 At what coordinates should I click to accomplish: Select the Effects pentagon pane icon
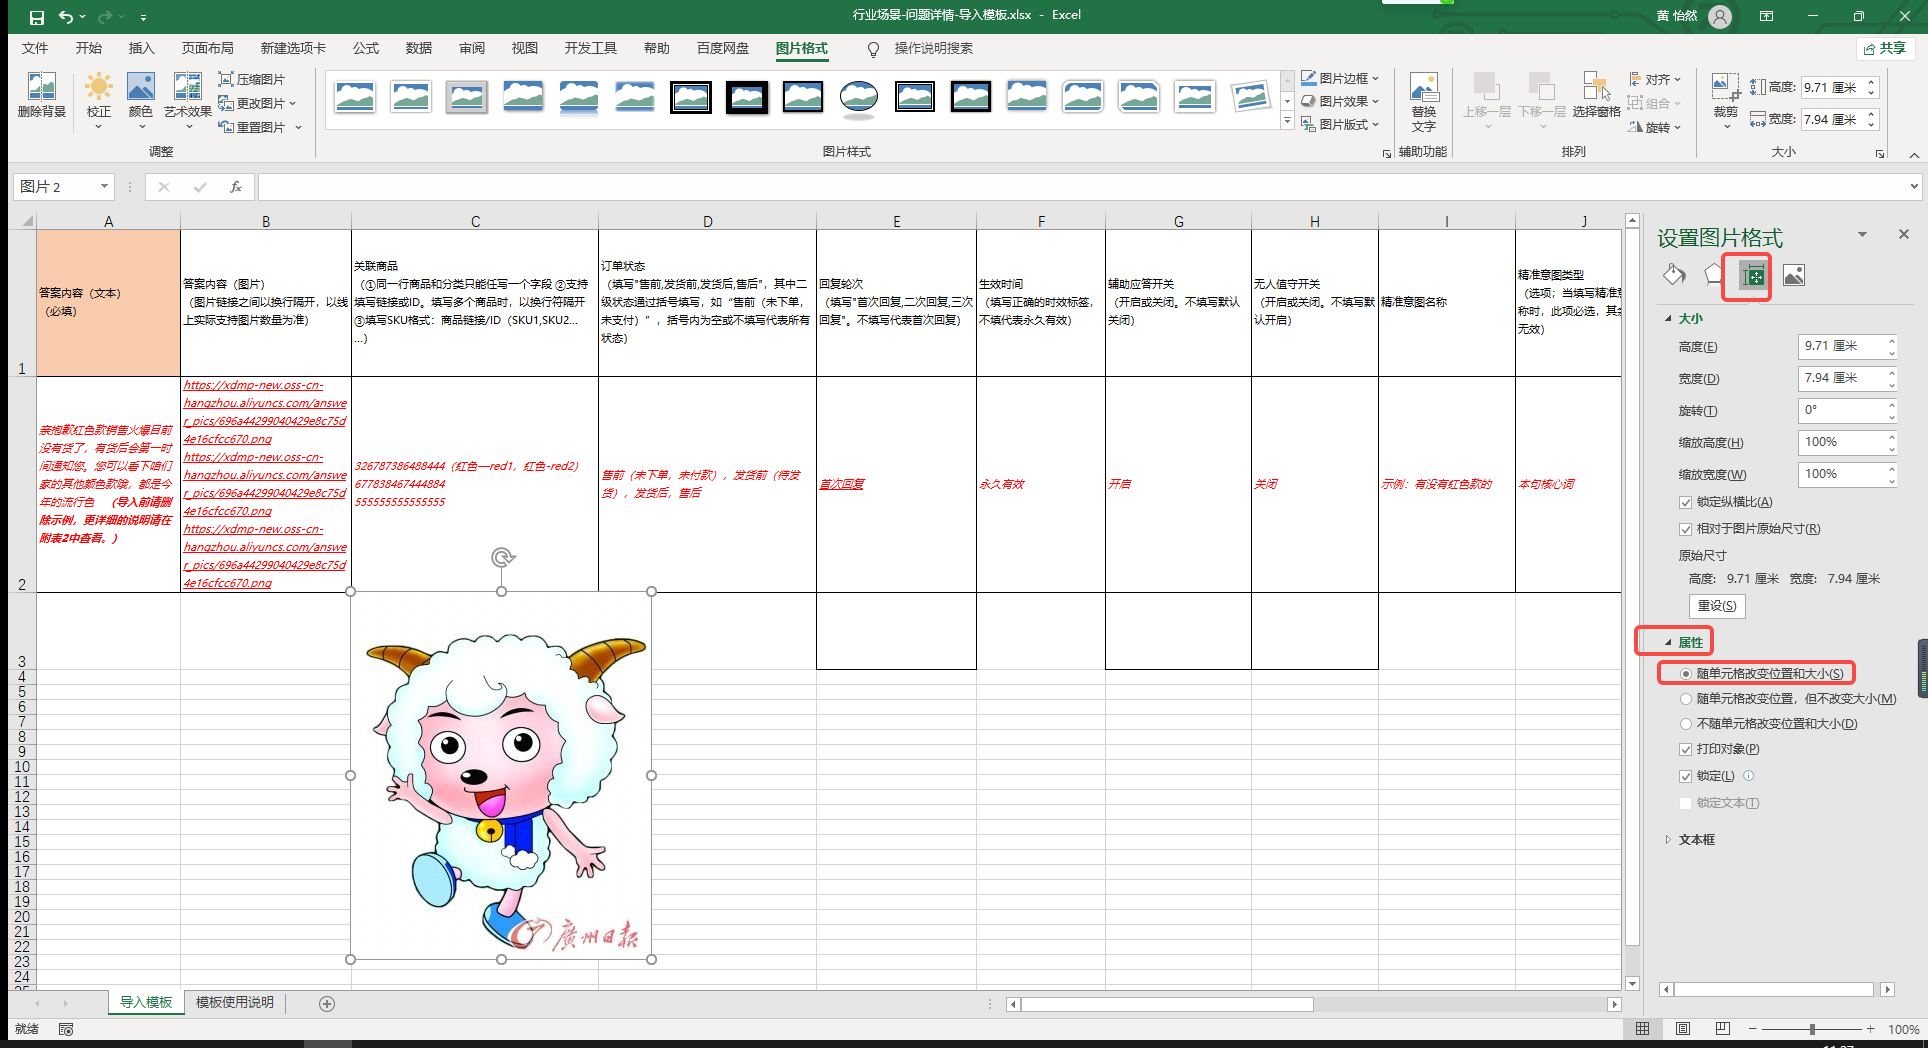click(1713, 275)
